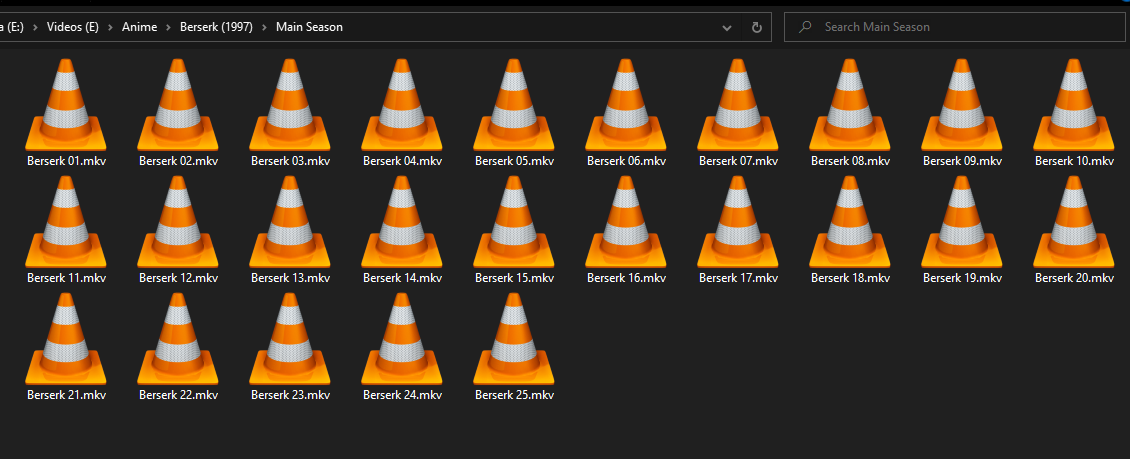The width and height of the screenshot is (1130, 459).
Task: Expand the chevron after Anime breadcrumb
Action: tap(169, 27)
